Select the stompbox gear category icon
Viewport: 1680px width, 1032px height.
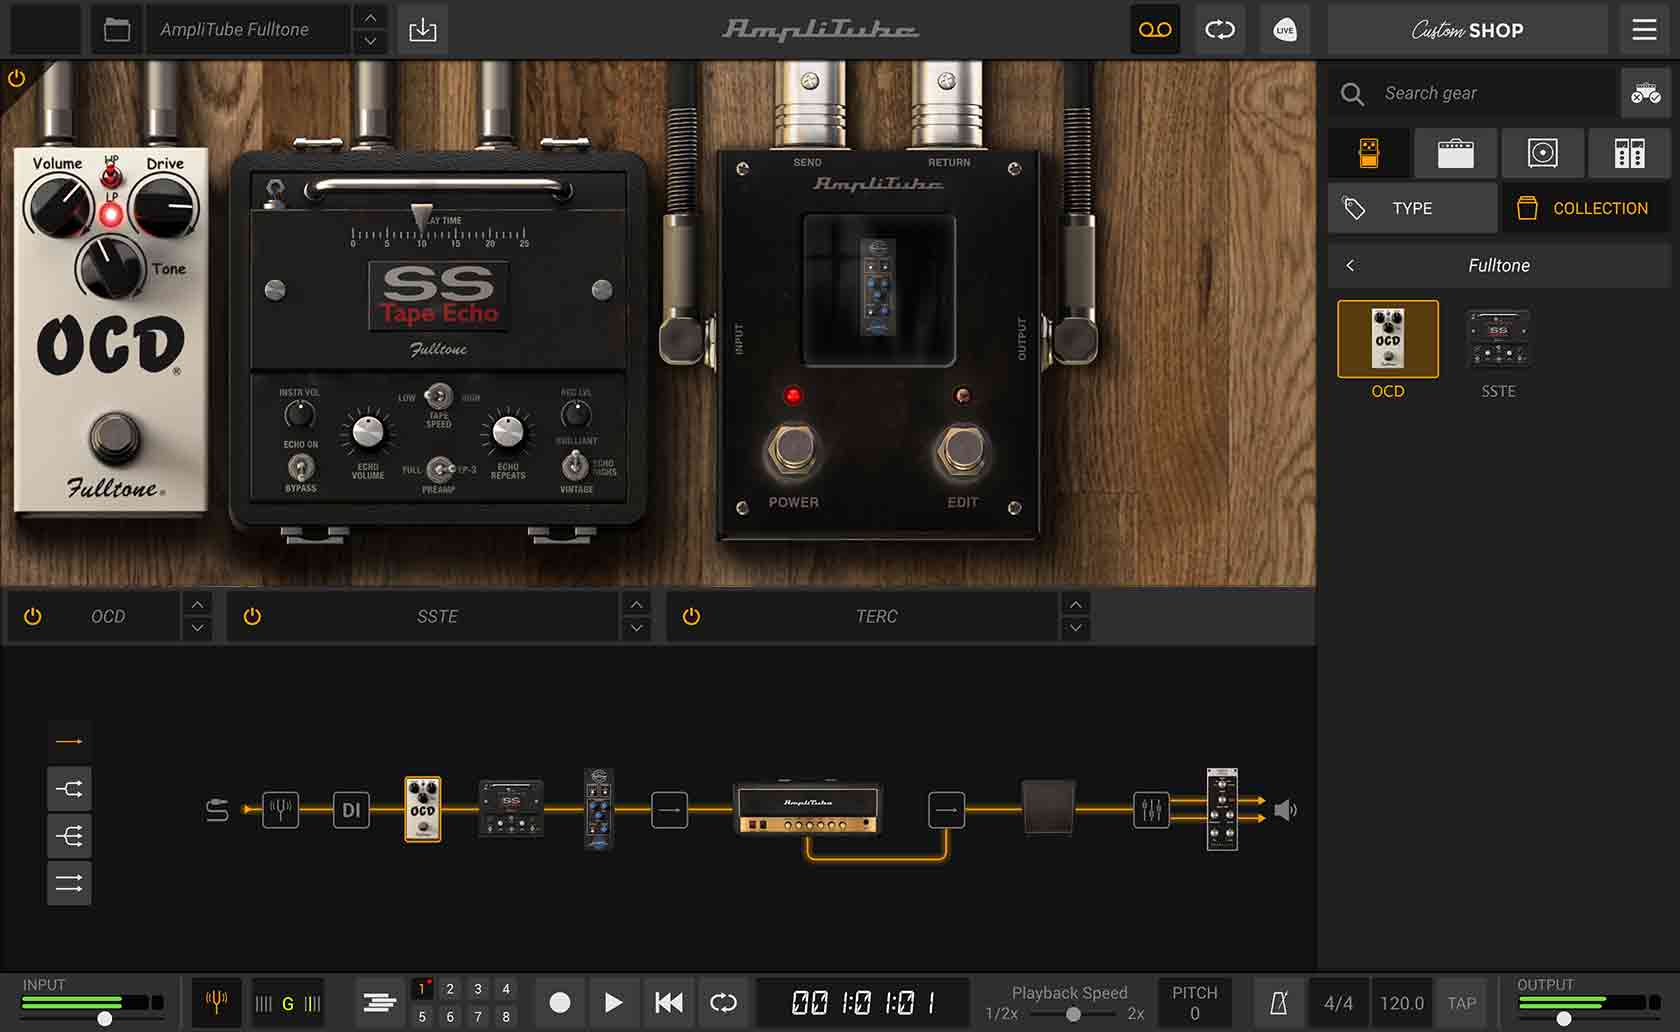pos(1369,153)
